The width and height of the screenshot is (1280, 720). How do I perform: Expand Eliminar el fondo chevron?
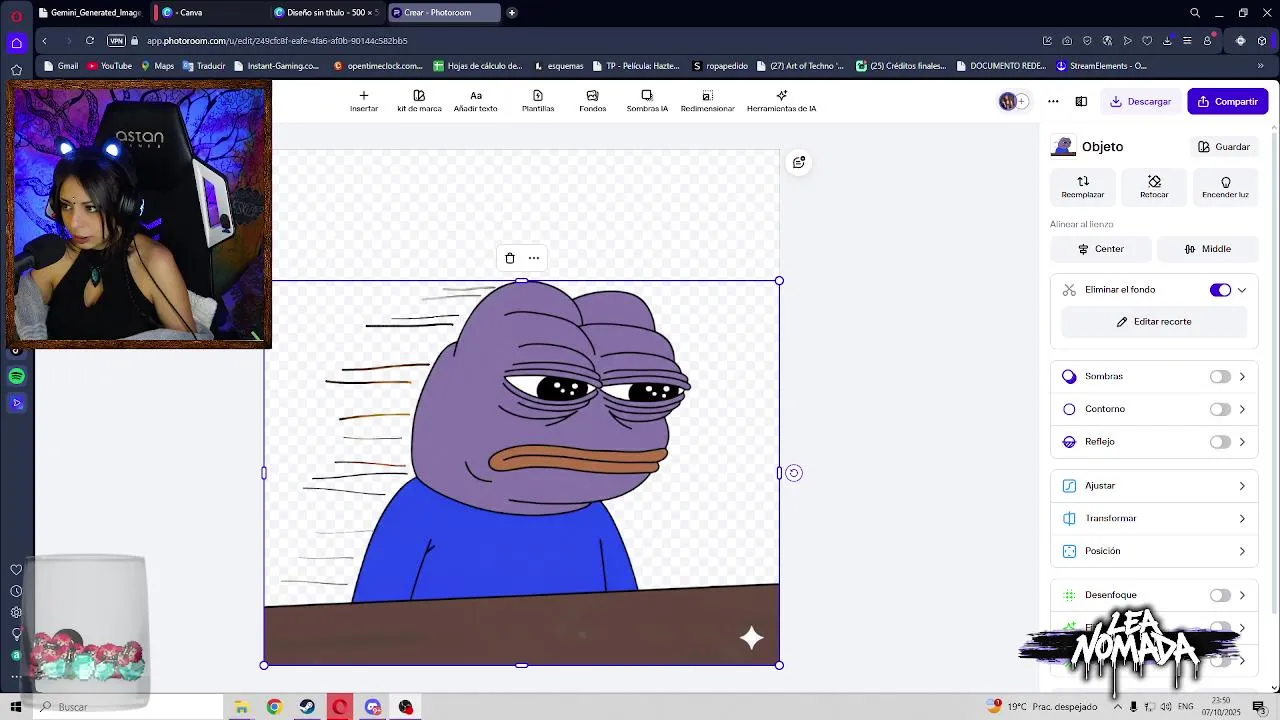click(1242, 290)
